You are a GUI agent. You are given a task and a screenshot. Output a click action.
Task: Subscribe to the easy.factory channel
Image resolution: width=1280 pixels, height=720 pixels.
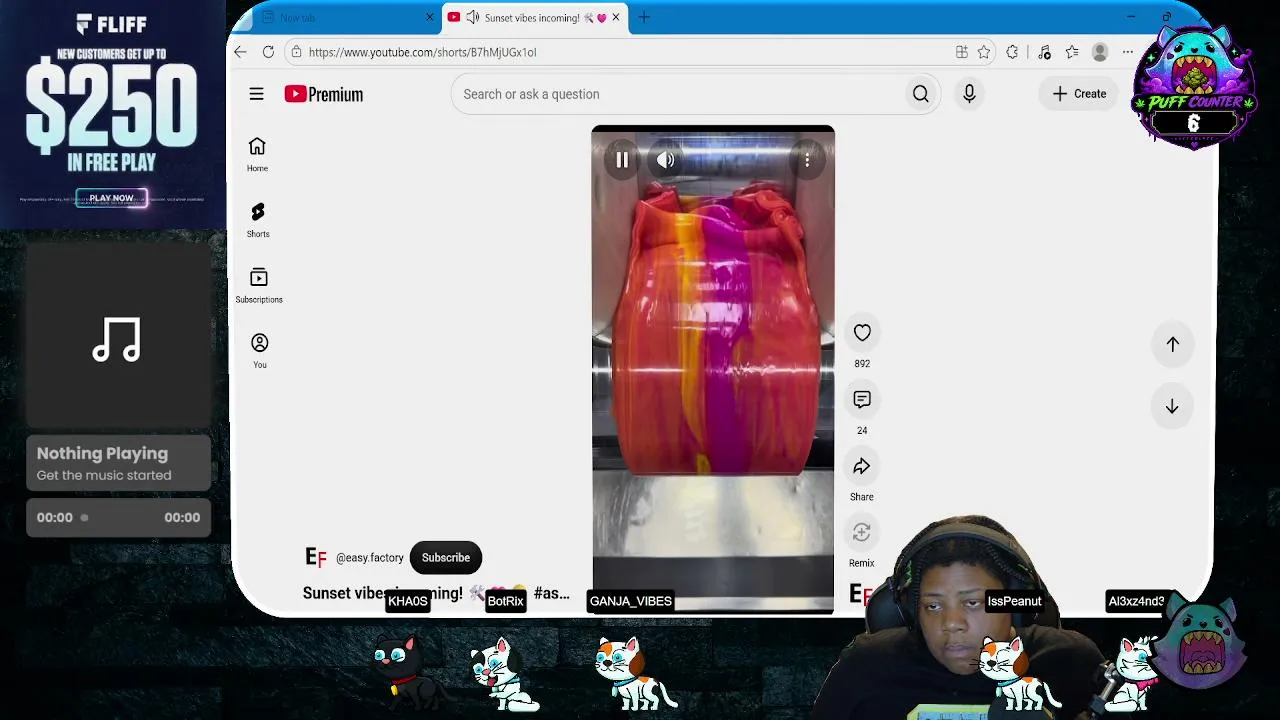click(x=446, y=558)
